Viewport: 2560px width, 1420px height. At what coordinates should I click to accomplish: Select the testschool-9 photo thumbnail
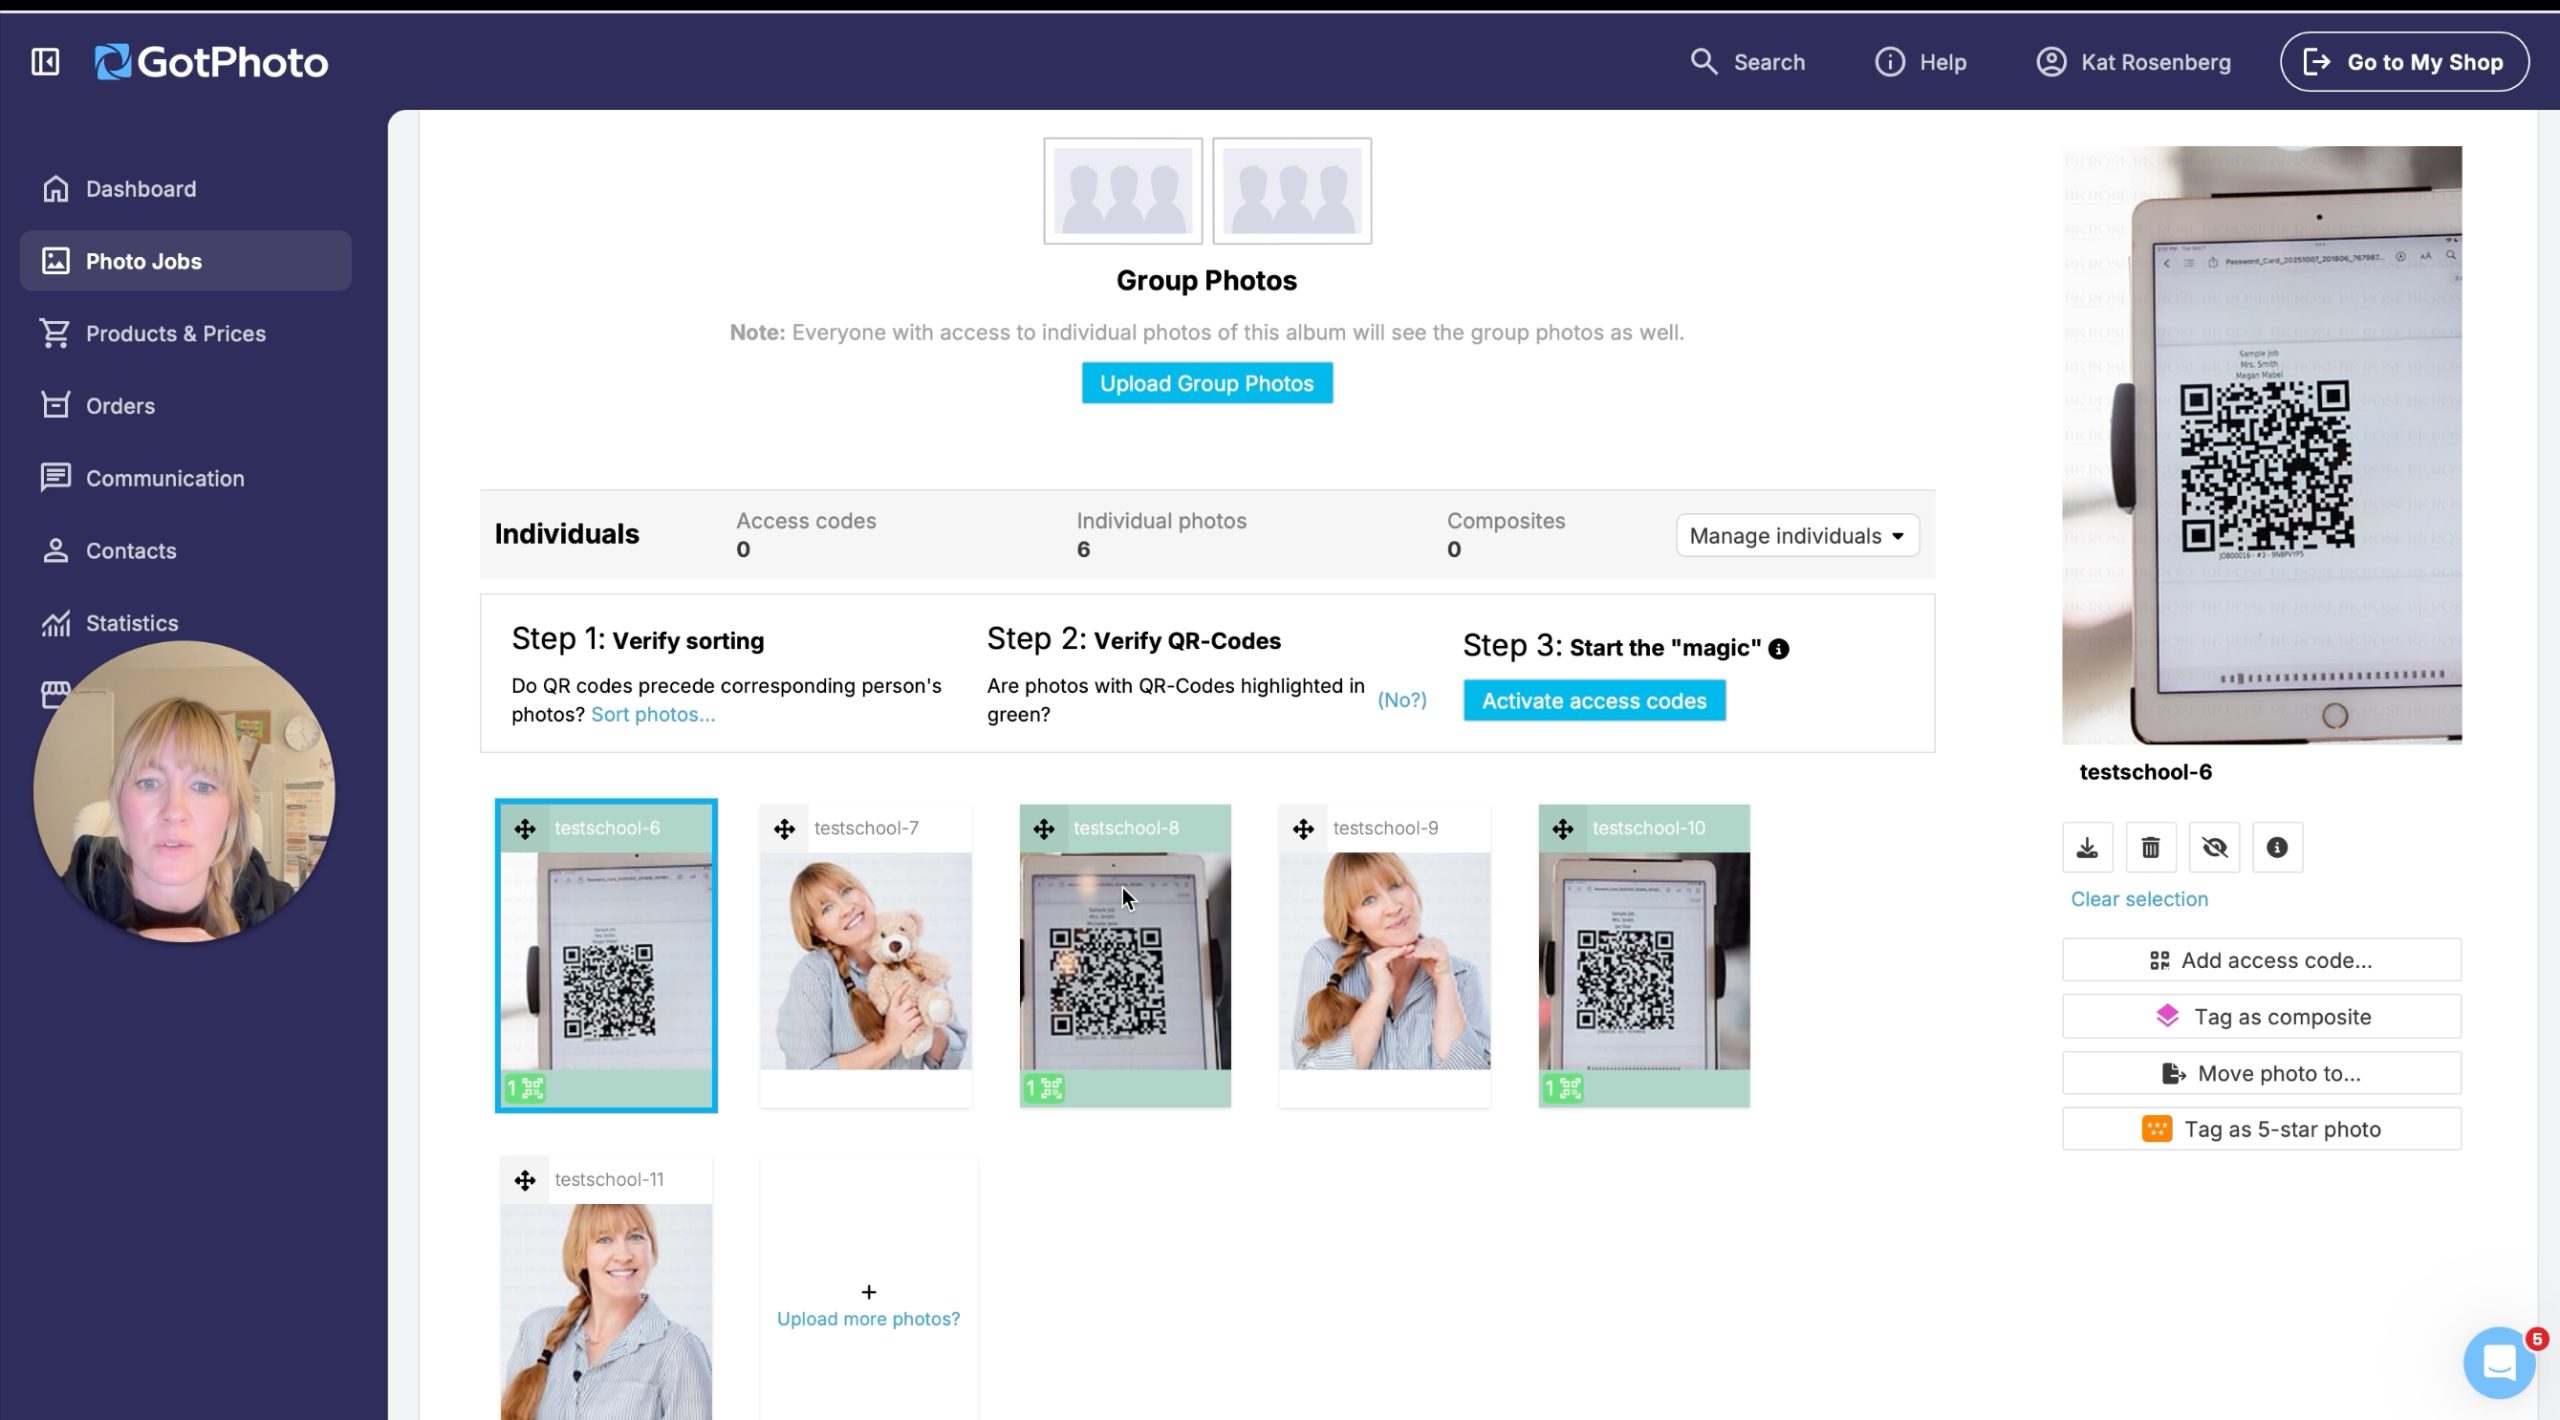(1384, 960)
